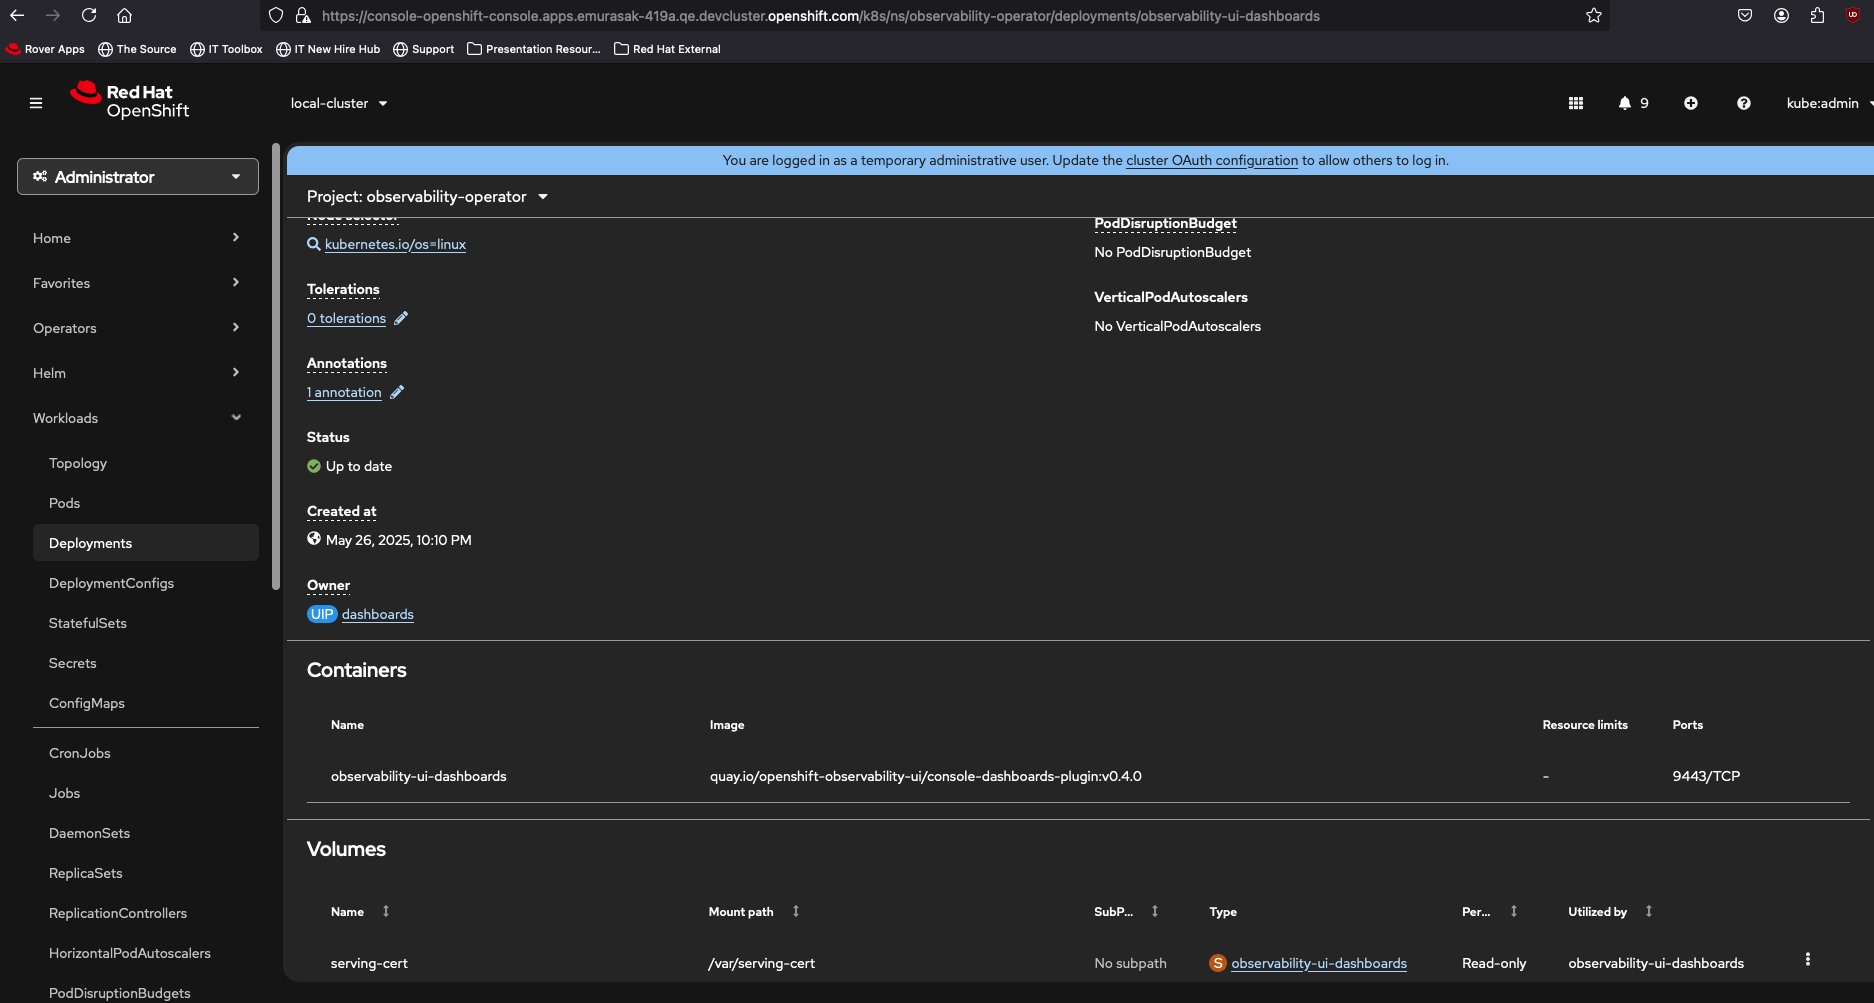Sort volumes by Utilized by column

coord(1649,911)
